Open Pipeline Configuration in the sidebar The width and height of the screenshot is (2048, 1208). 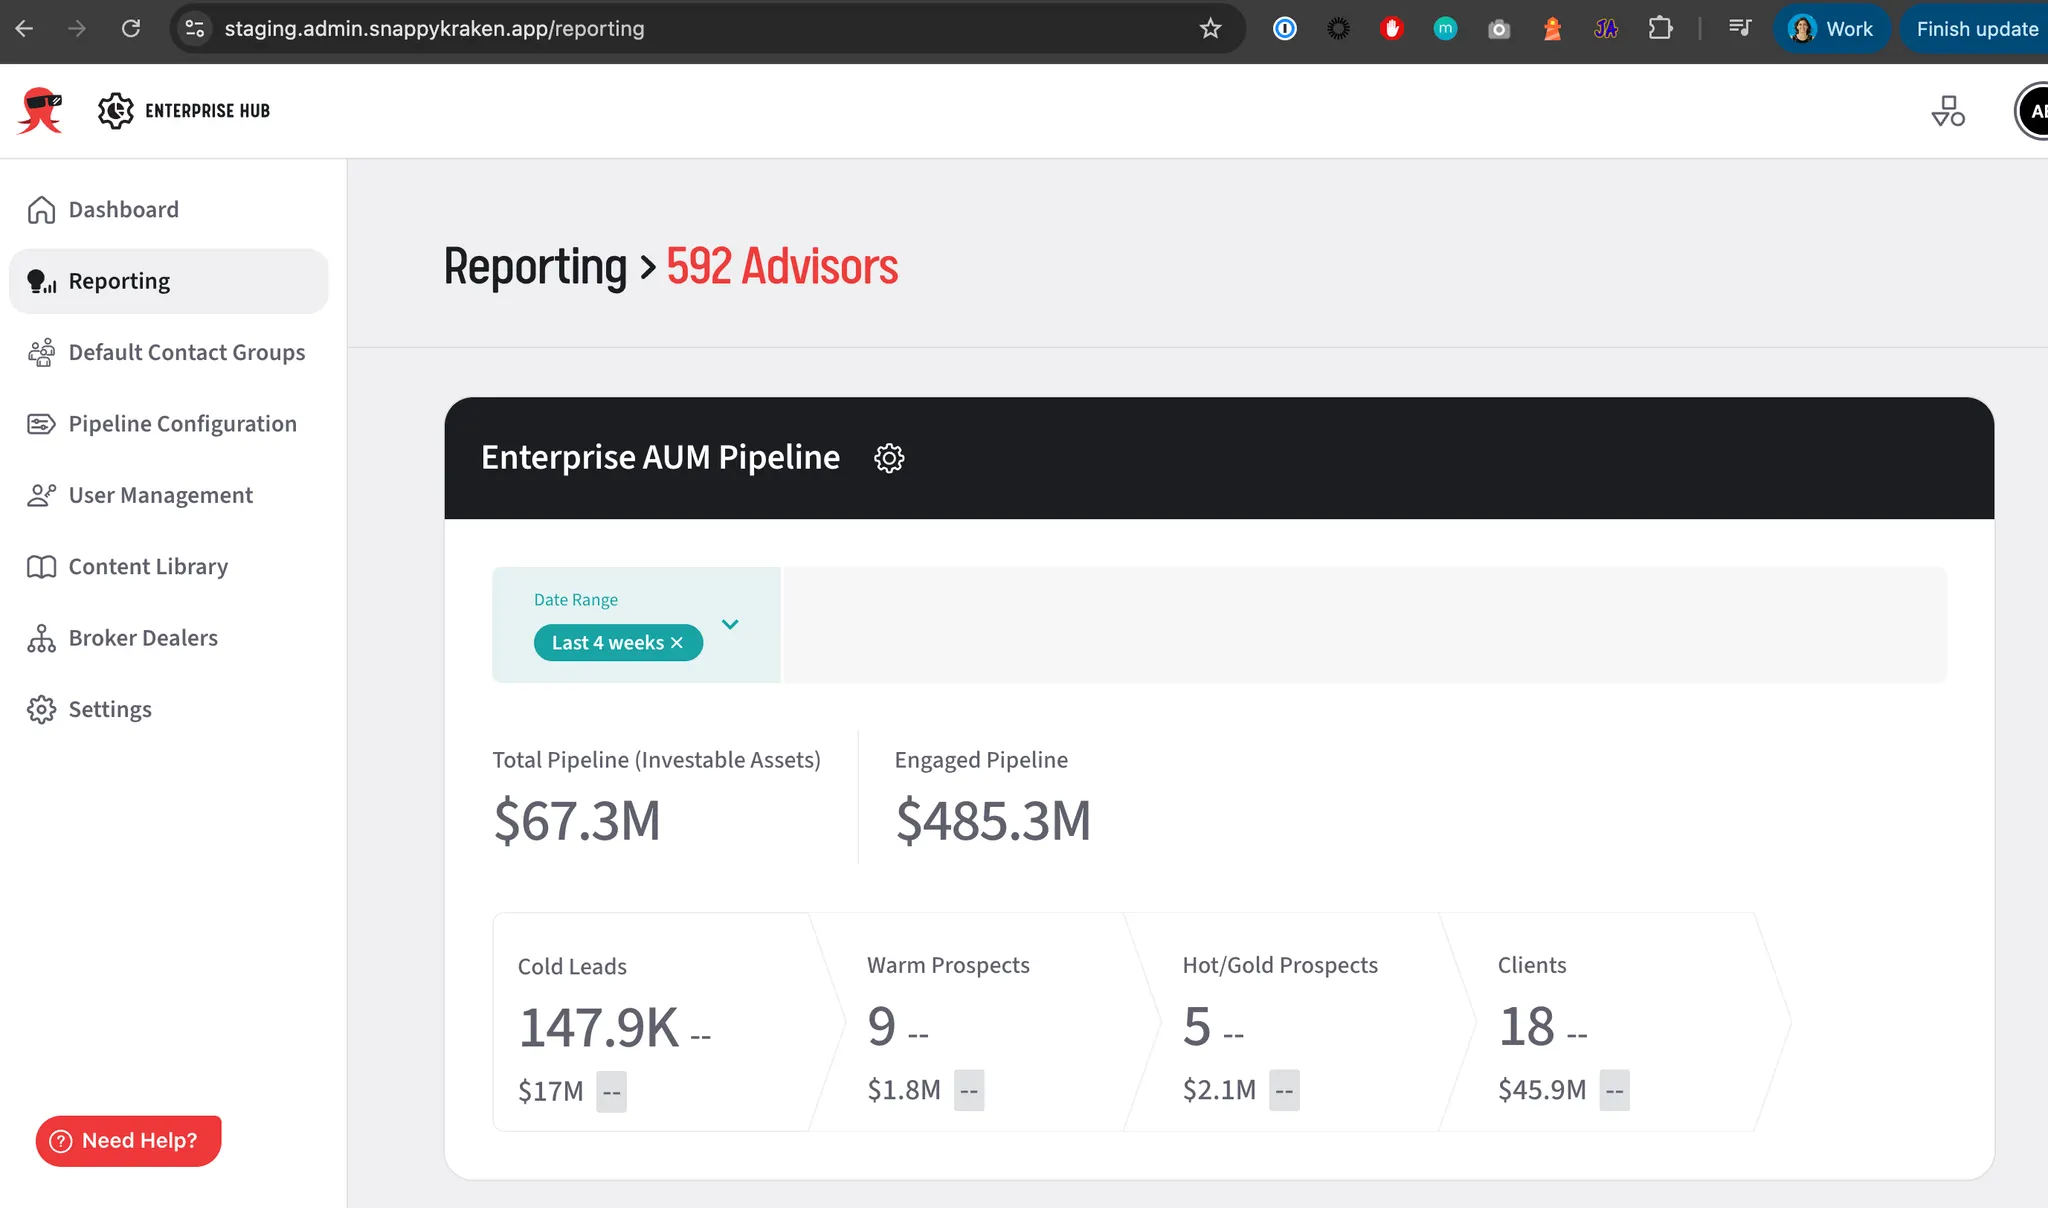[x=182, y=424]
